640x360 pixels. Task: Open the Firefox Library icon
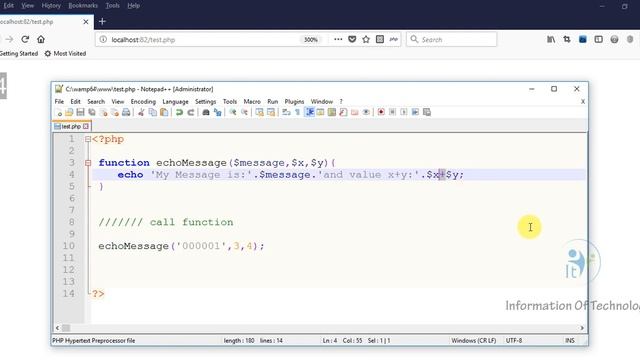(551, 39)
